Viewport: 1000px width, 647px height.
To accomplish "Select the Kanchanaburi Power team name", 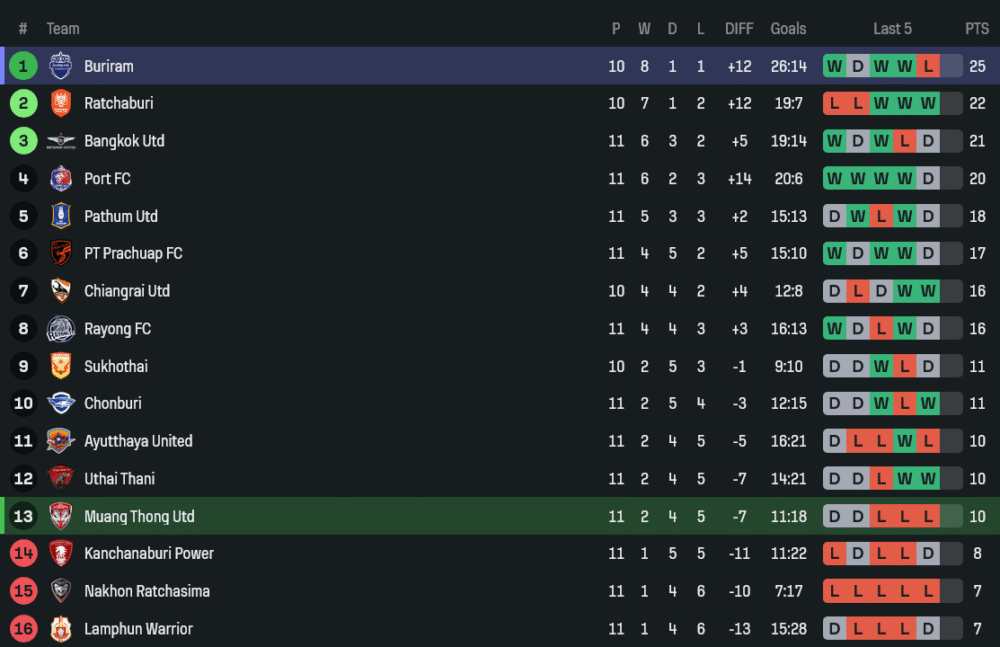I will [149, 554].
